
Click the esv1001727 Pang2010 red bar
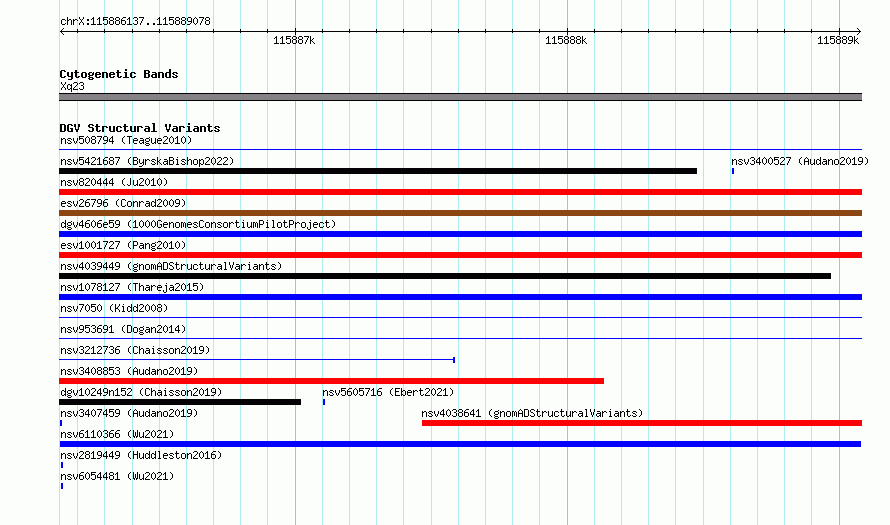(x=460, y=255)
